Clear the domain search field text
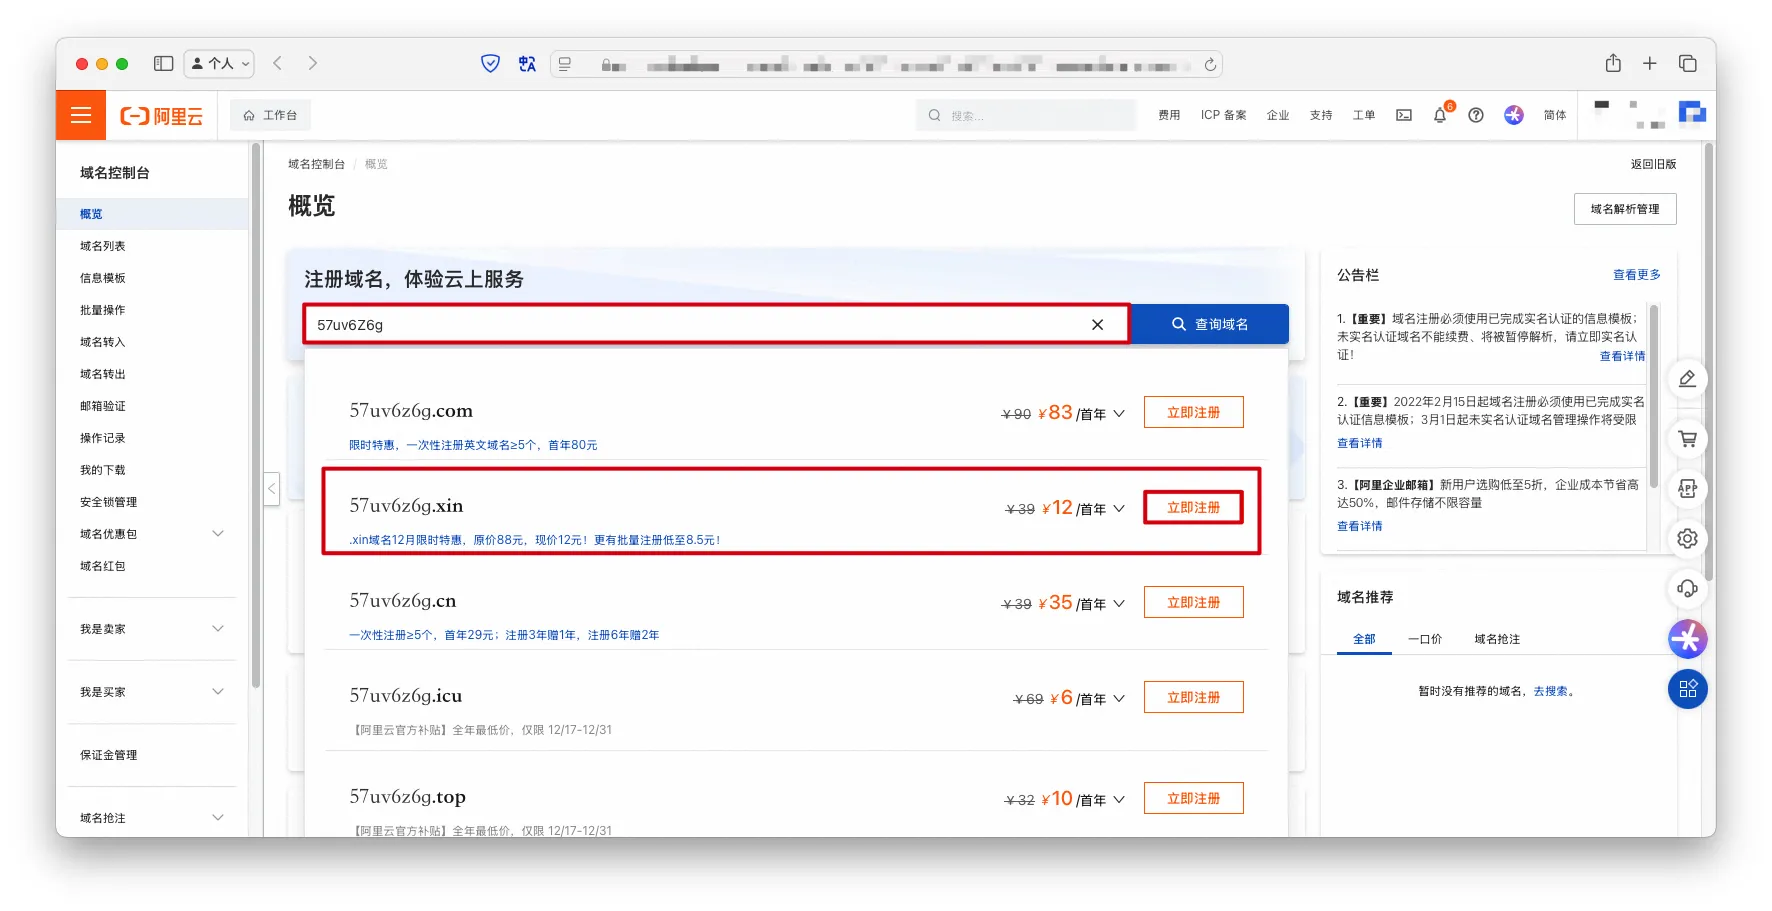1772x911 pixels. 1097,325
